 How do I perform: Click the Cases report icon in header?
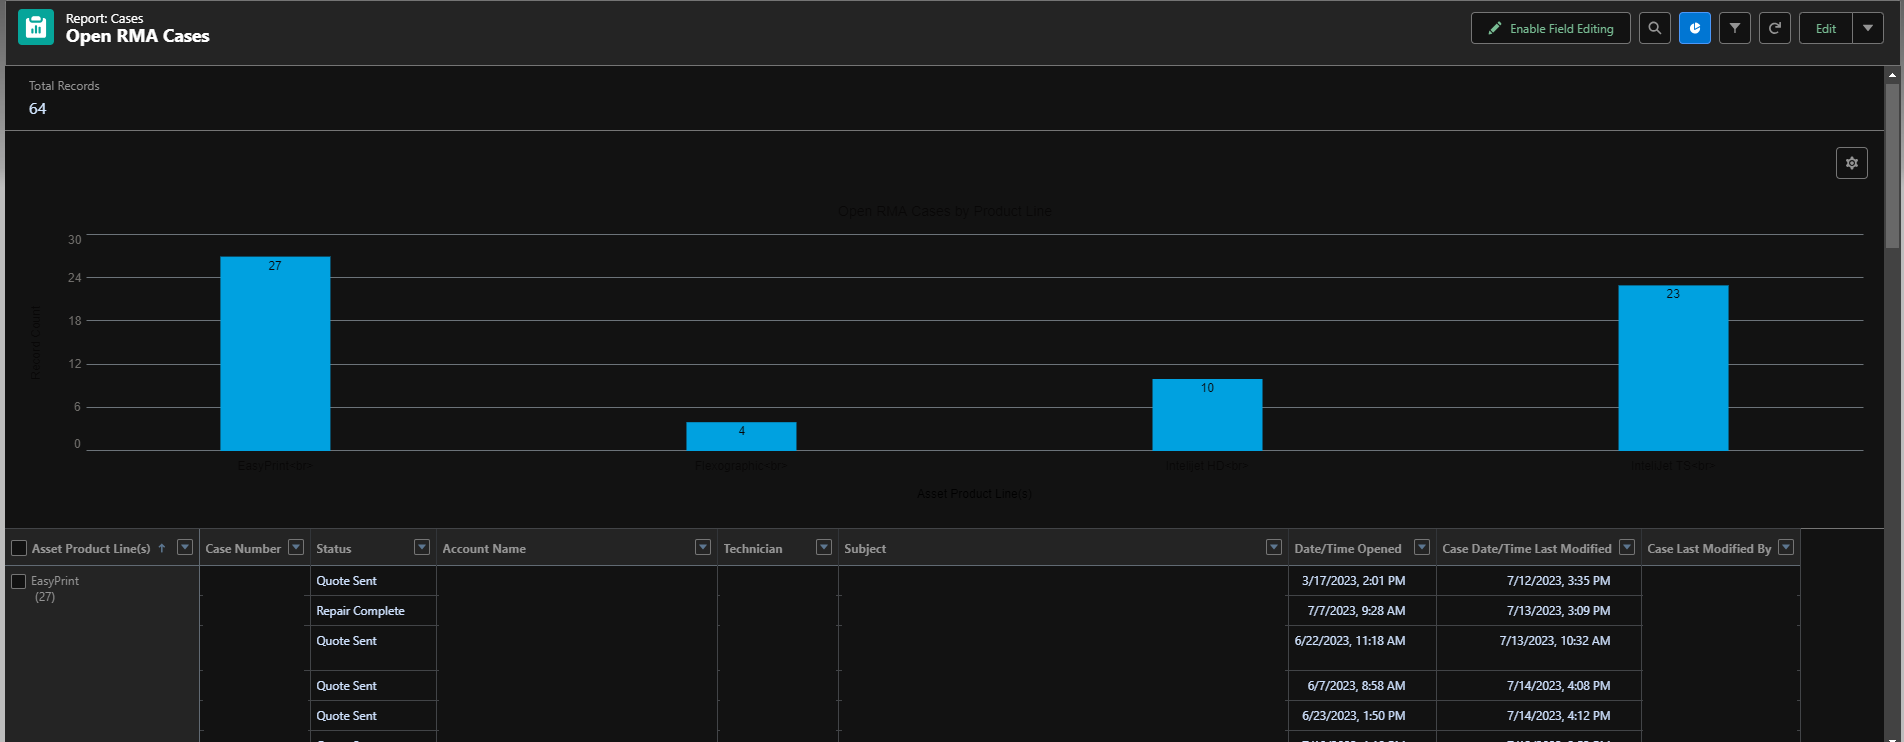(36, 28)
